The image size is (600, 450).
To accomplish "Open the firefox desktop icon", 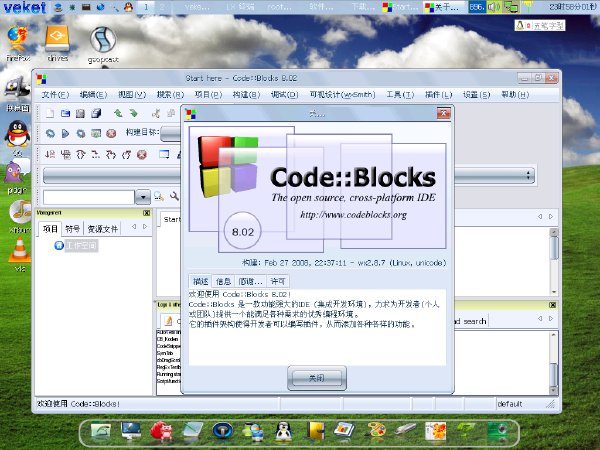I will pos(18,42).
